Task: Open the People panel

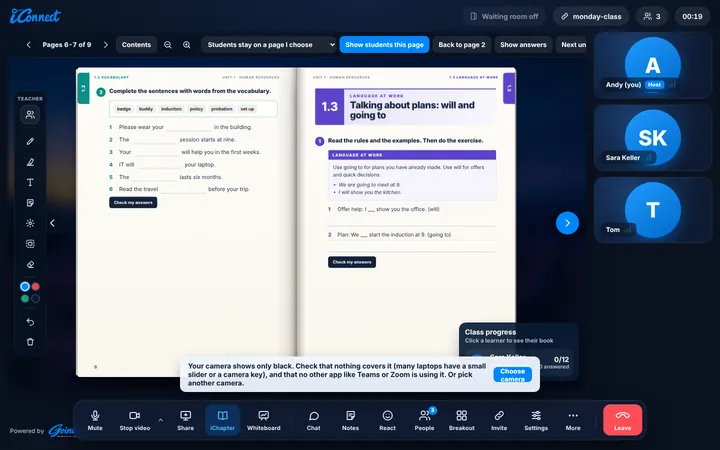Action: click(x=424, y=420)
